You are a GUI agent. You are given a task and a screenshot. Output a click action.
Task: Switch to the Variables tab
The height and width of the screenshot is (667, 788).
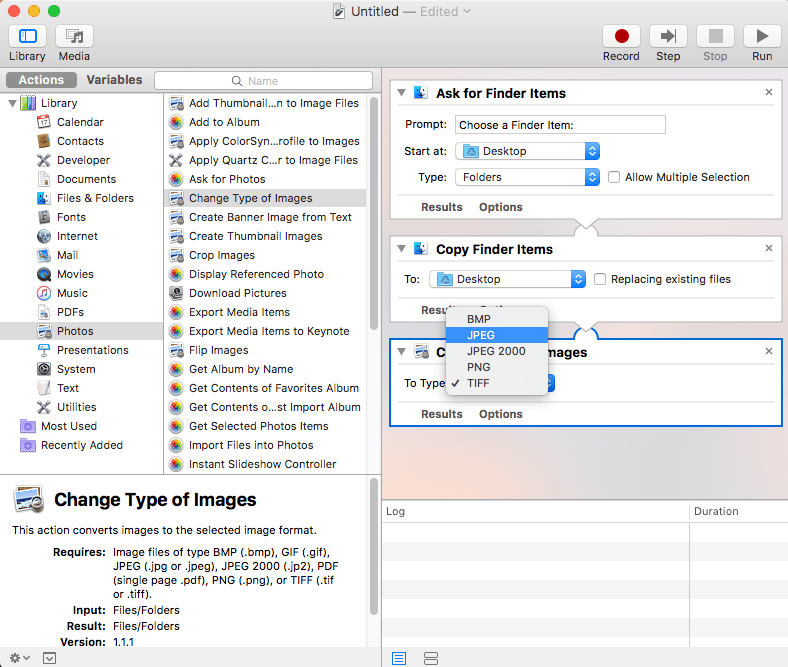pos(114,80)
